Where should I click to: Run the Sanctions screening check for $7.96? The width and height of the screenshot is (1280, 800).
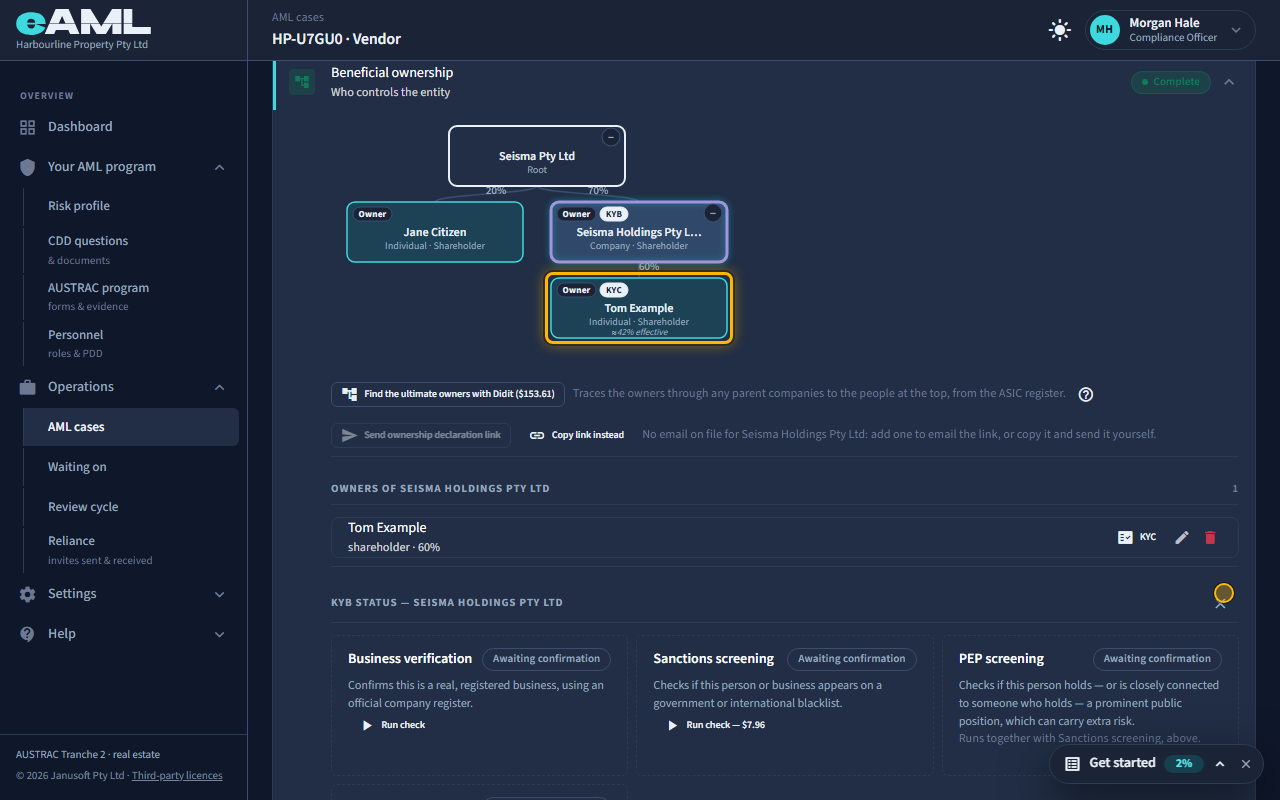(x=716, y=725)
